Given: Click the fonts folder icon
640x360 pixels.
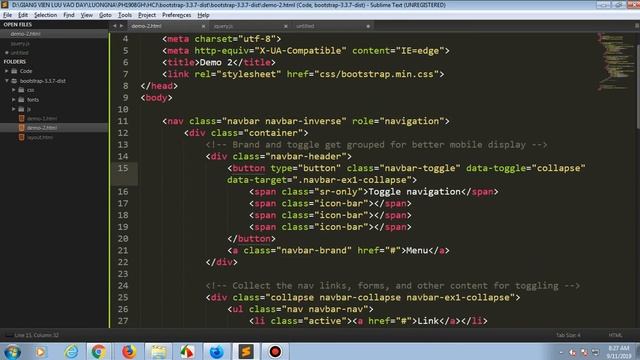Looking at the screenshot, I should click(21, 100).
